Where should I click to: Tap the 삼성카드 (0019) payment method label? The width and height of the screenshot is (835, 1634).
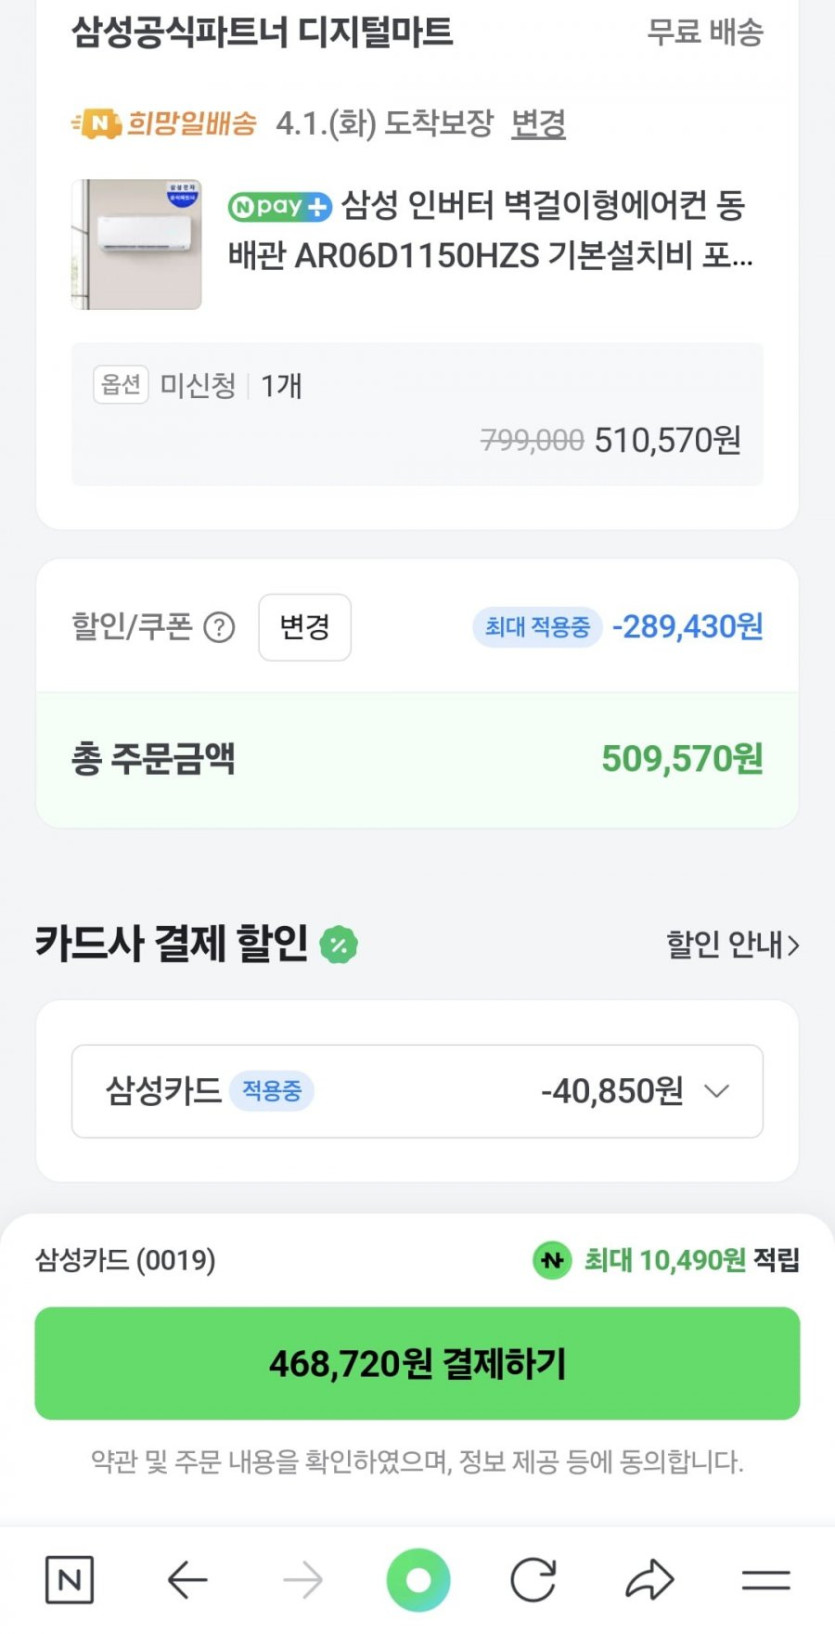pyautogui.click(x=126, y=1260)
